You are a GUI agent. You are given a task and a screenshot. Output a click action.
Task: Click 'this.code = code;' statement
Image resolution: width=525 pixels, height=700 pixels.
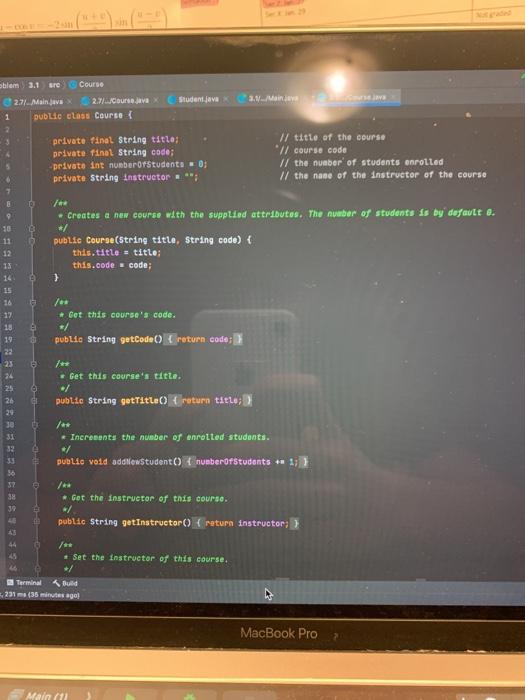112,265
